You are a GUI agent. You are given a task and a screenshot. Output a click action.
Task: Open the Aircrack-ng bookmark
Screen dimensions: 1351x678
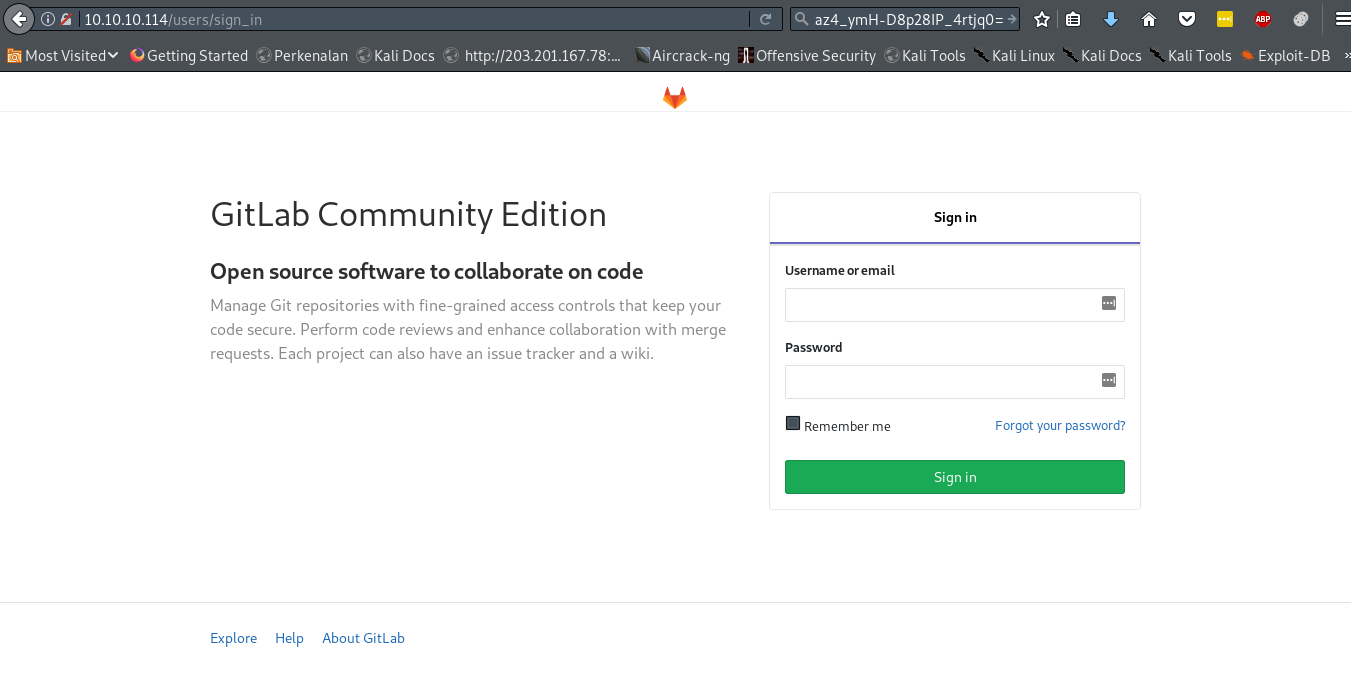coord(682,56)
